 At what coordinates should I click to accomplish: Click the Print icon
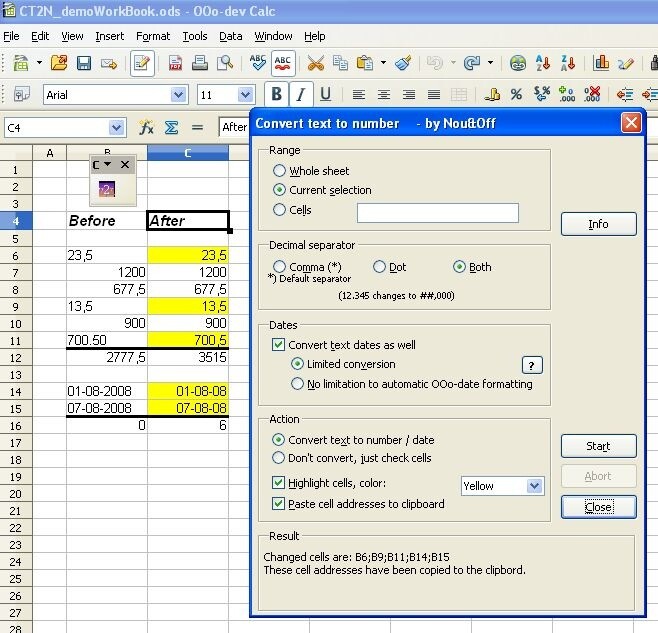200,63
